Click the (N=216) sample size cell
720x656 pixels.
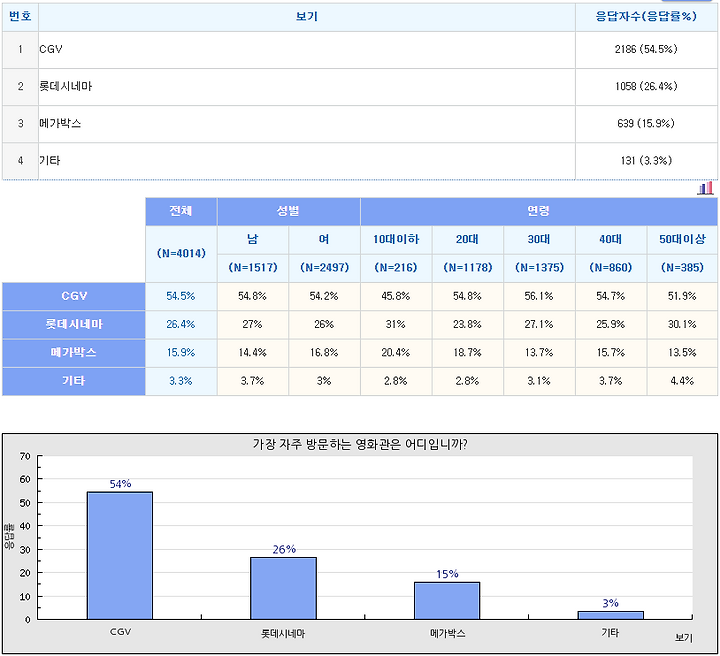click(x=396, y=268)
